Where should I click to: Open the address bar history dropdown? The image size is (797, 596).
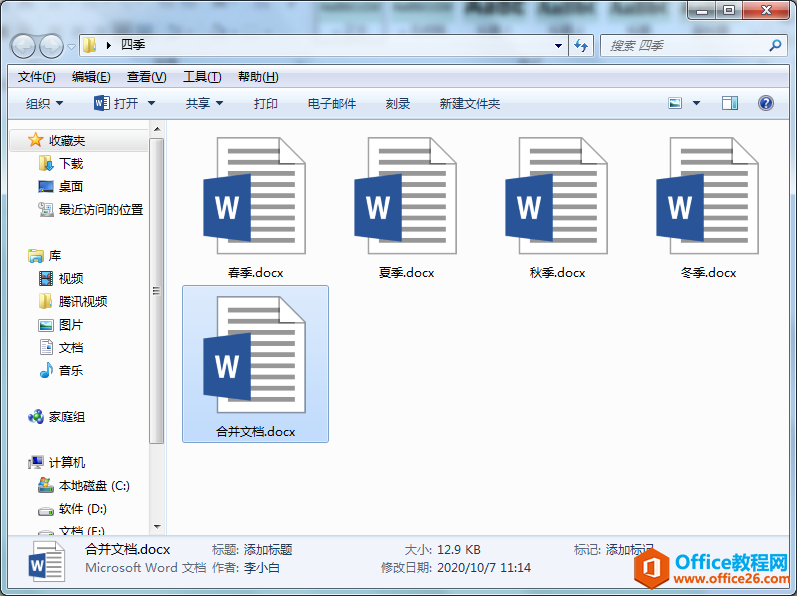(558, 46)
